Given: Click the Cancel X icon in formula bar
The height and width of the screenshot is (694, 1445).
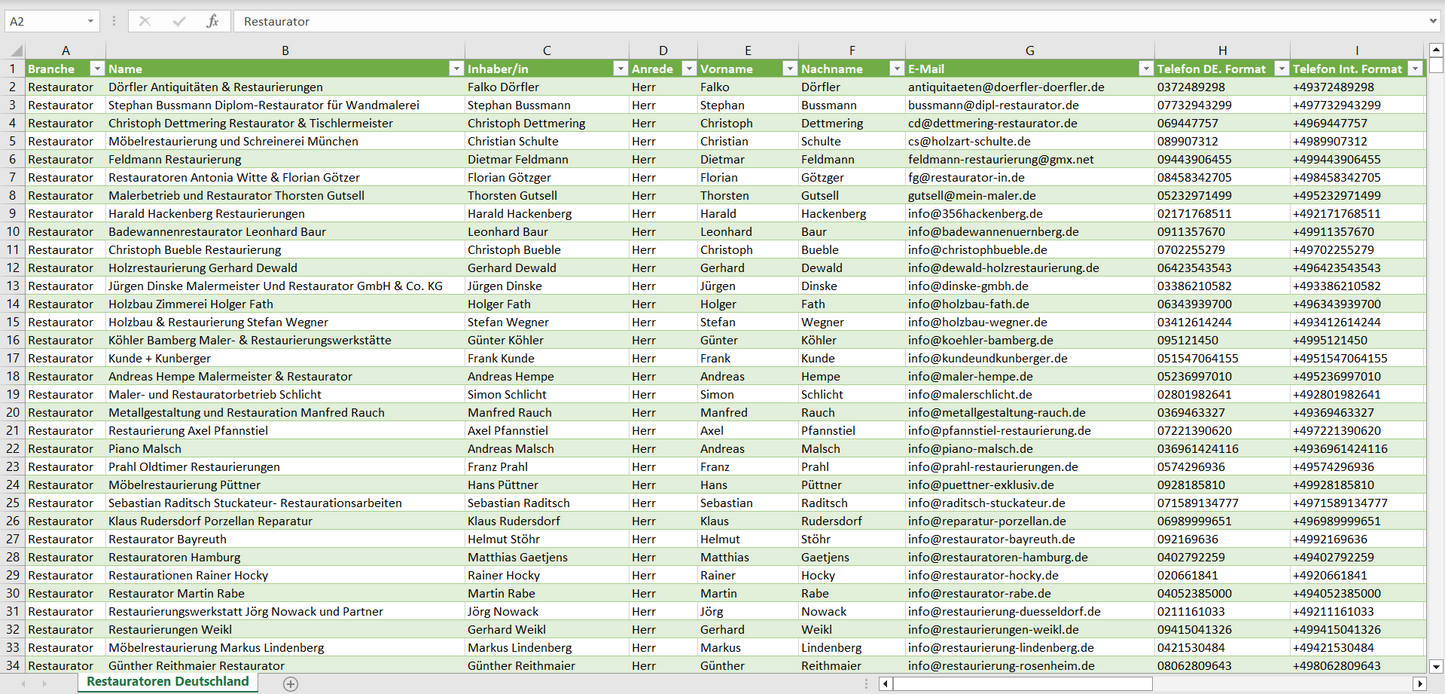Looking at the screenshot, I should point(145,21).
